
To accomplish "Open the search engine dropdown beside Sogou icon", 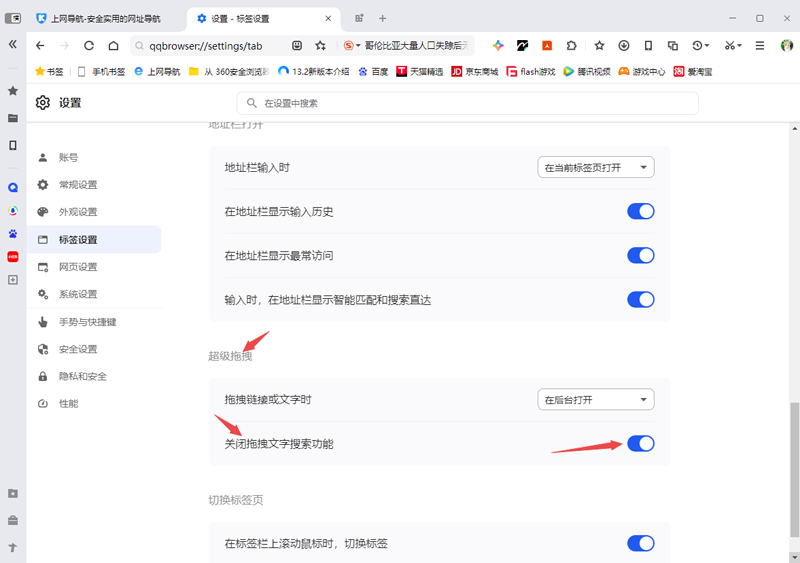I will [352, 46].
